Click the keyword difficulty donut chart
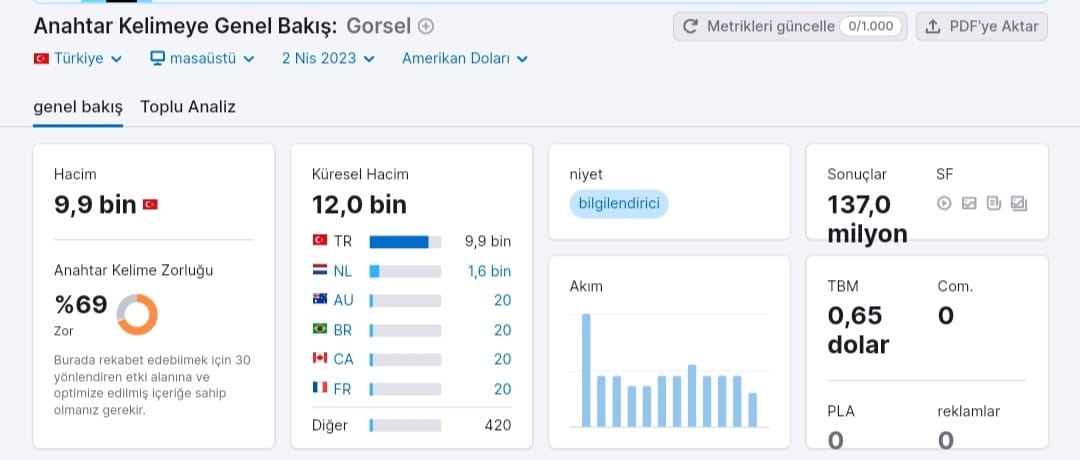The image size is (1080, 460). tap(137, 315)
